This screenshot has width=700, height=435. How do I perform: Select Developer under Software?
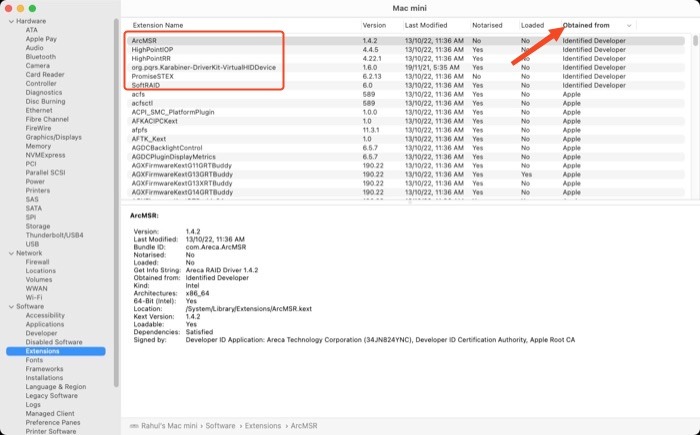(41, 333)
